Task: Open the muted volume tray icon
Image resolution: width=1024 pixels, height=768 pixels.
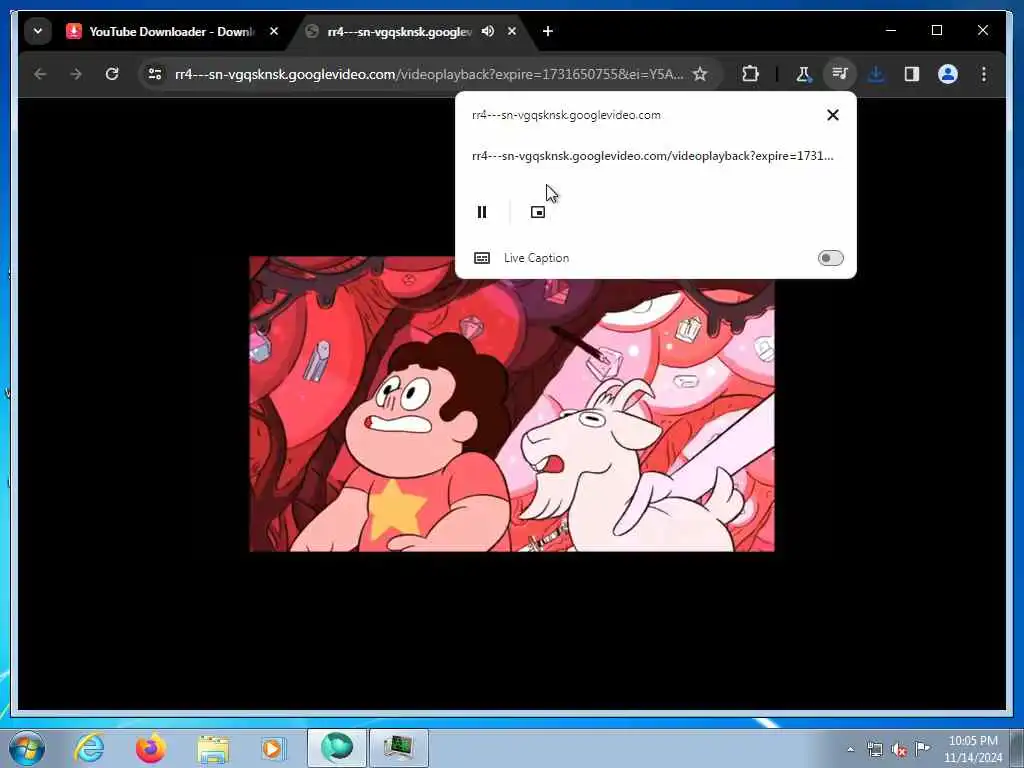Action: (899, 750)
